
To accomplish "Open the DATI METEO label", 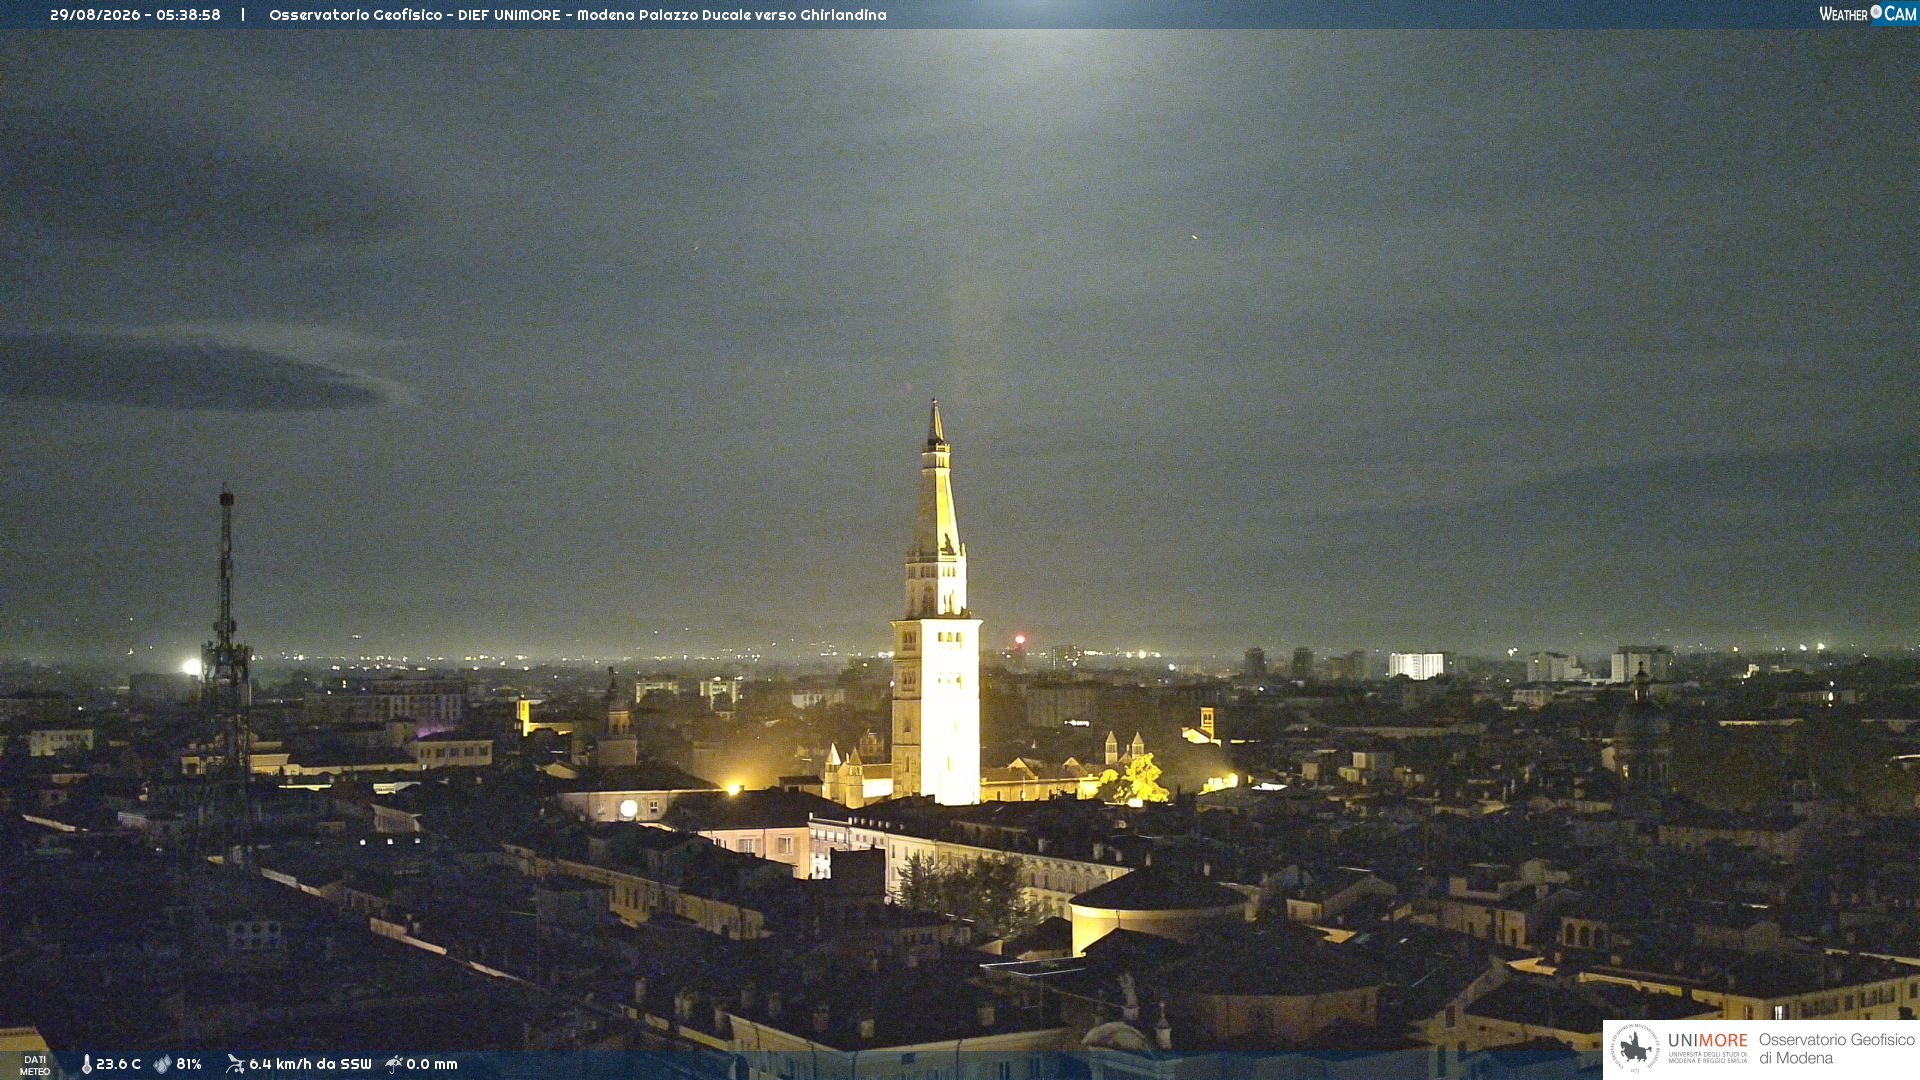I will (x=35, y=1065).
